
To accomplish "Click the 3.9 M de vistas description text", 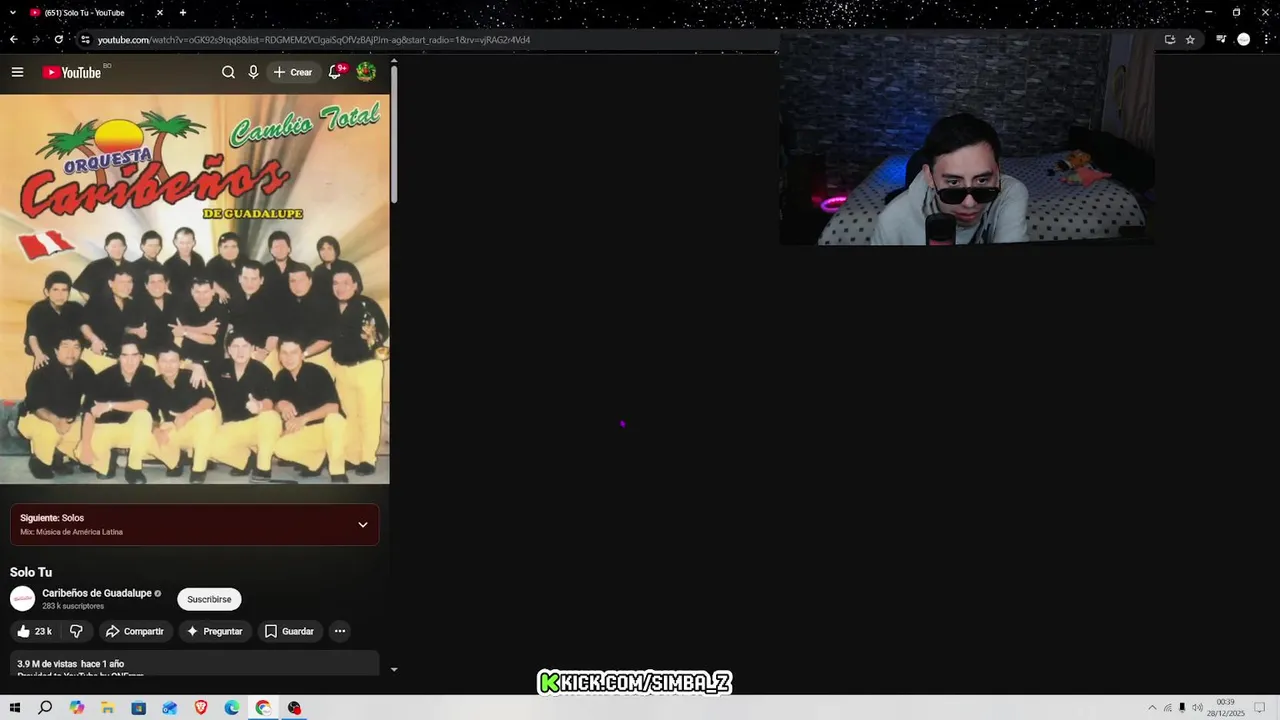I will [x=70, y=664].
